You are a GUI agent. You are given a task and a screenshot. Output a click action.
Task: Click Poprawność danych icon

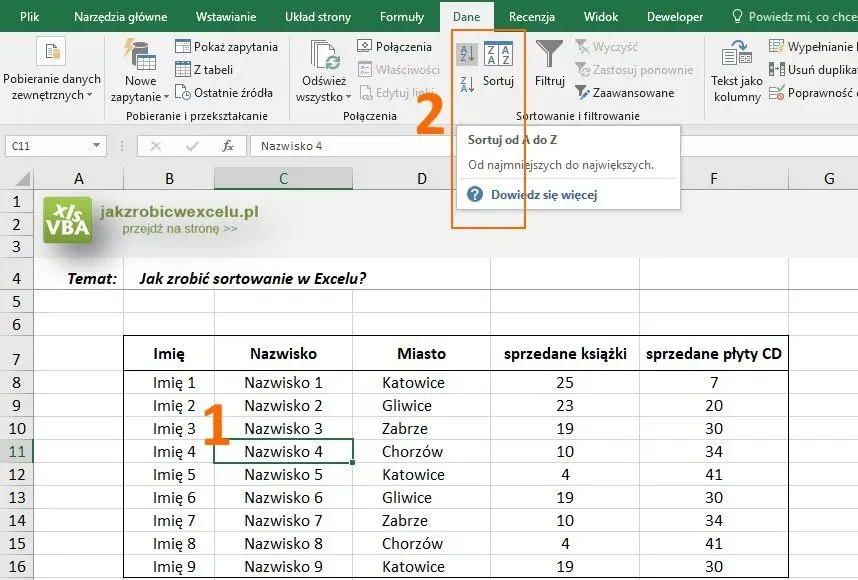776,92
